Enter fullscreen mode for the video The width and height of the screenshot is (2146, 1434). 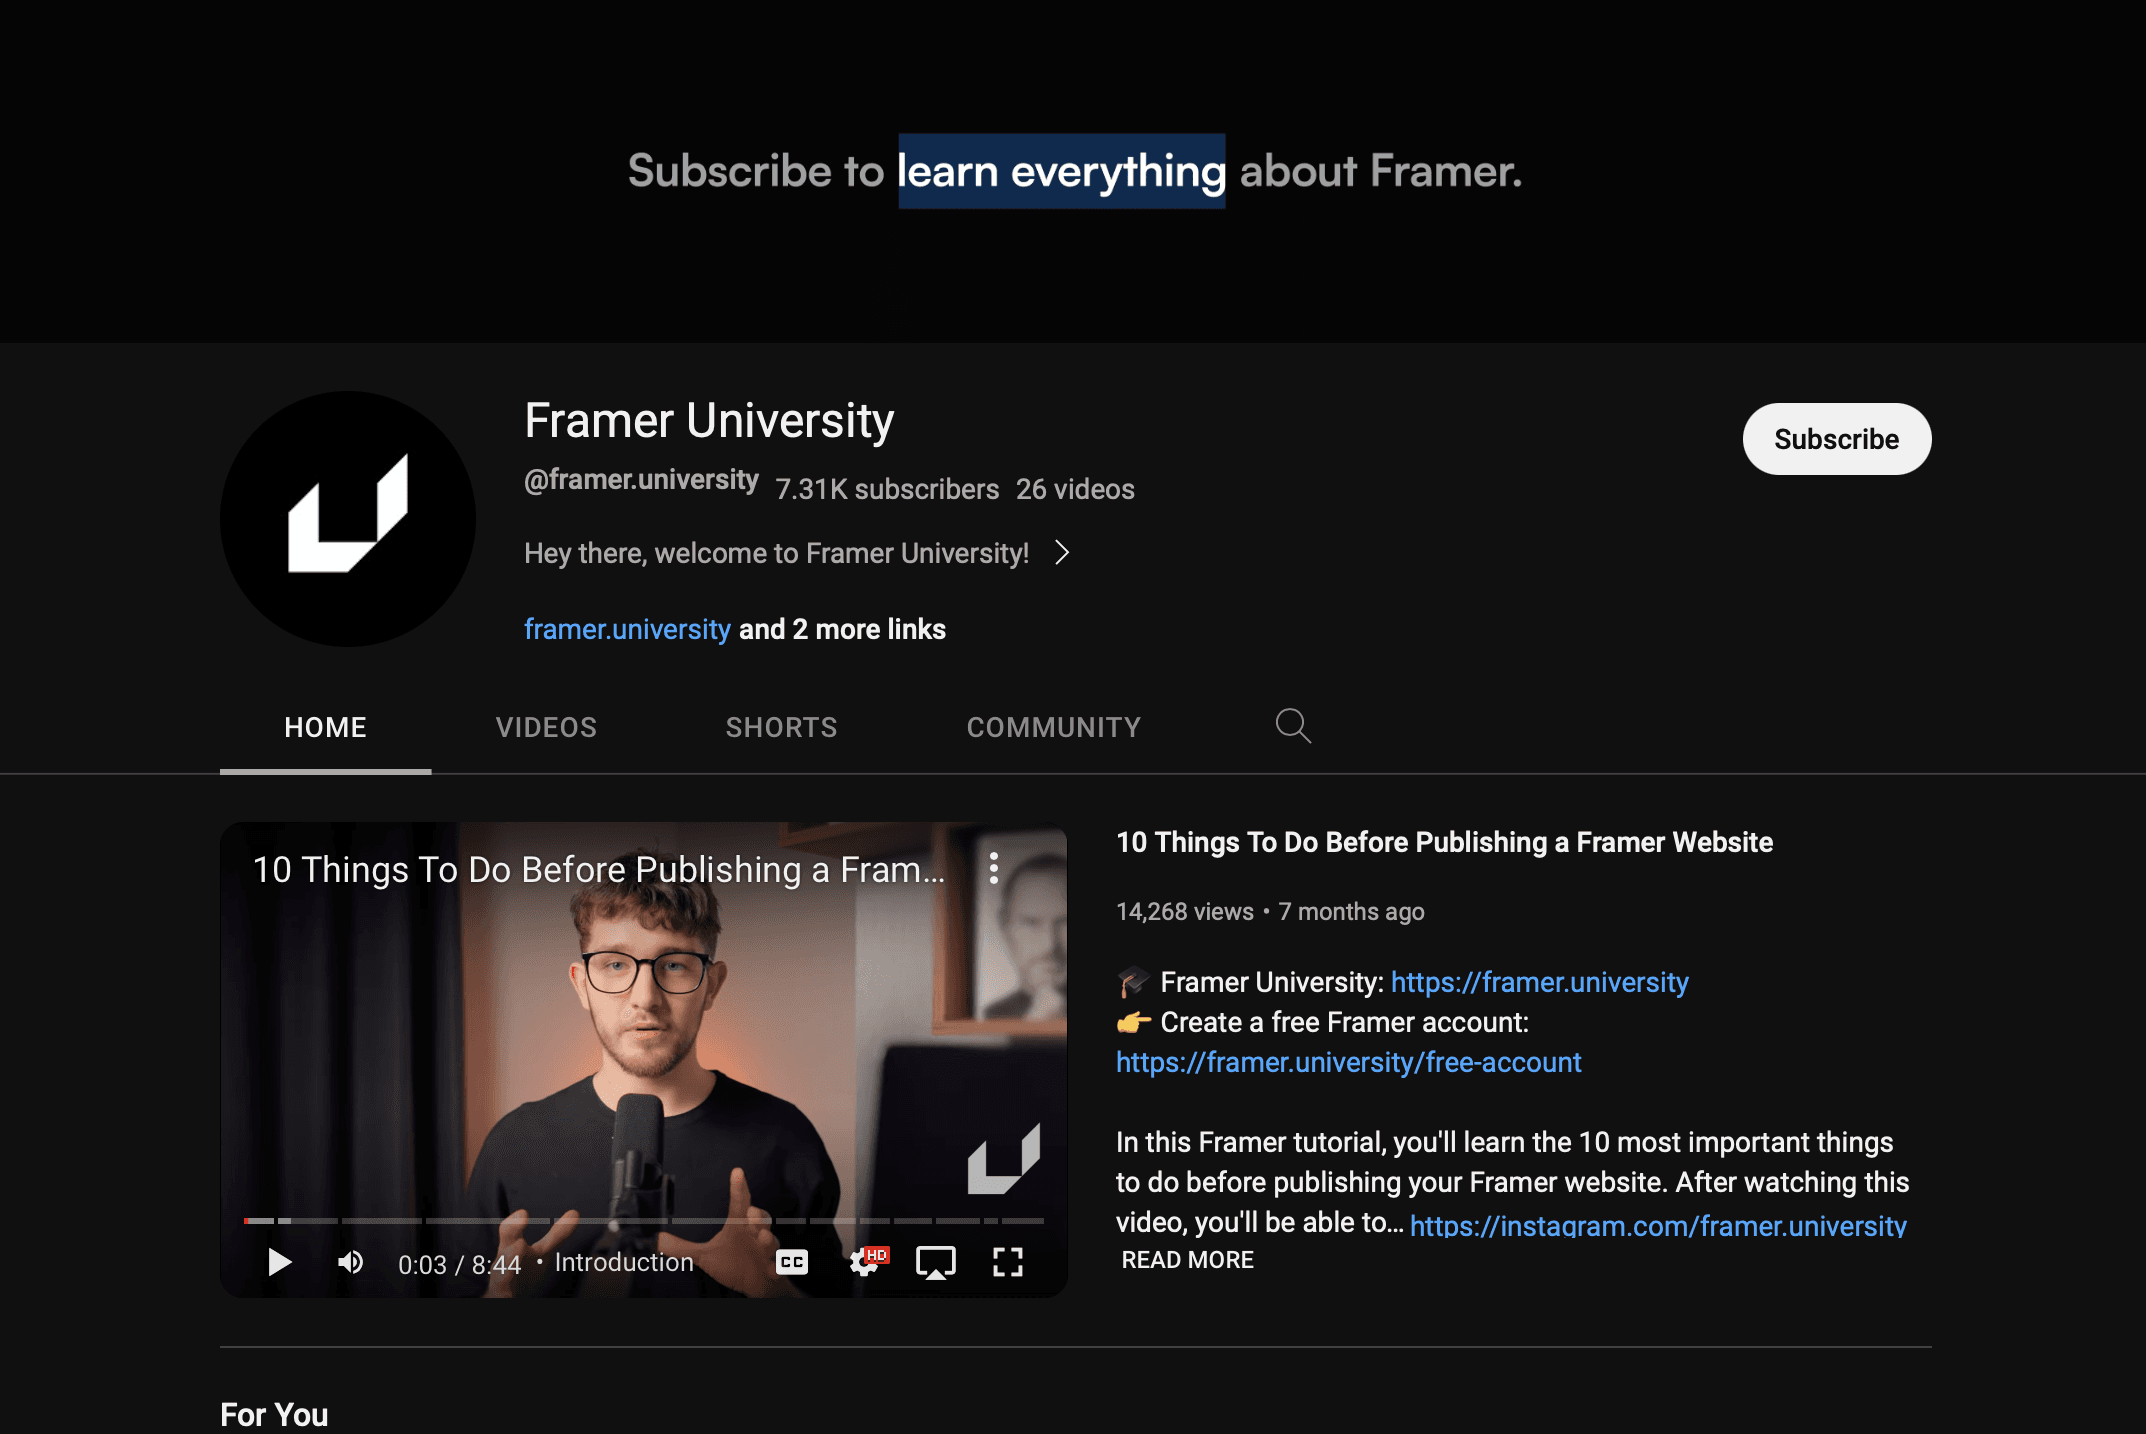pyautogui.click(x=1007, y=1262)
